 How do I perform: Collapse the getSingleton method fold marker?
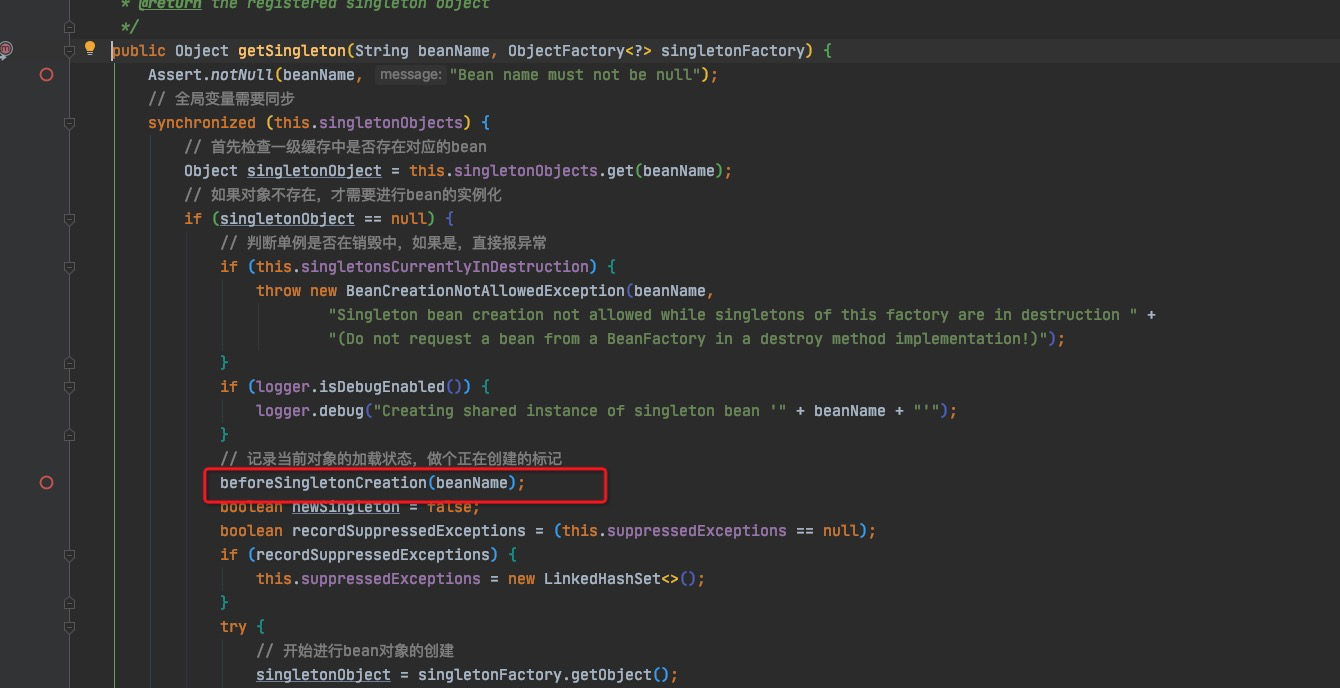click(x=69, y=51)
